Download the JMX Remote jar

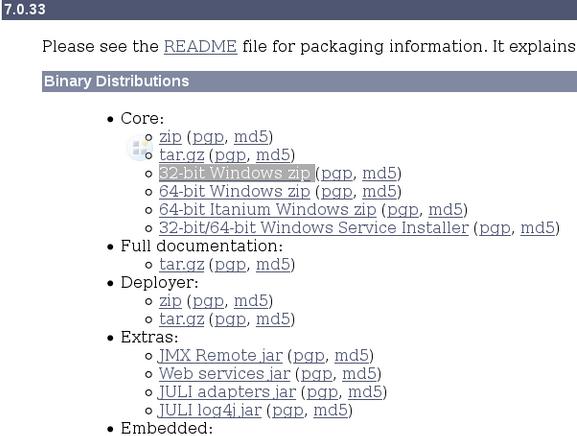(x=220, y=355)
